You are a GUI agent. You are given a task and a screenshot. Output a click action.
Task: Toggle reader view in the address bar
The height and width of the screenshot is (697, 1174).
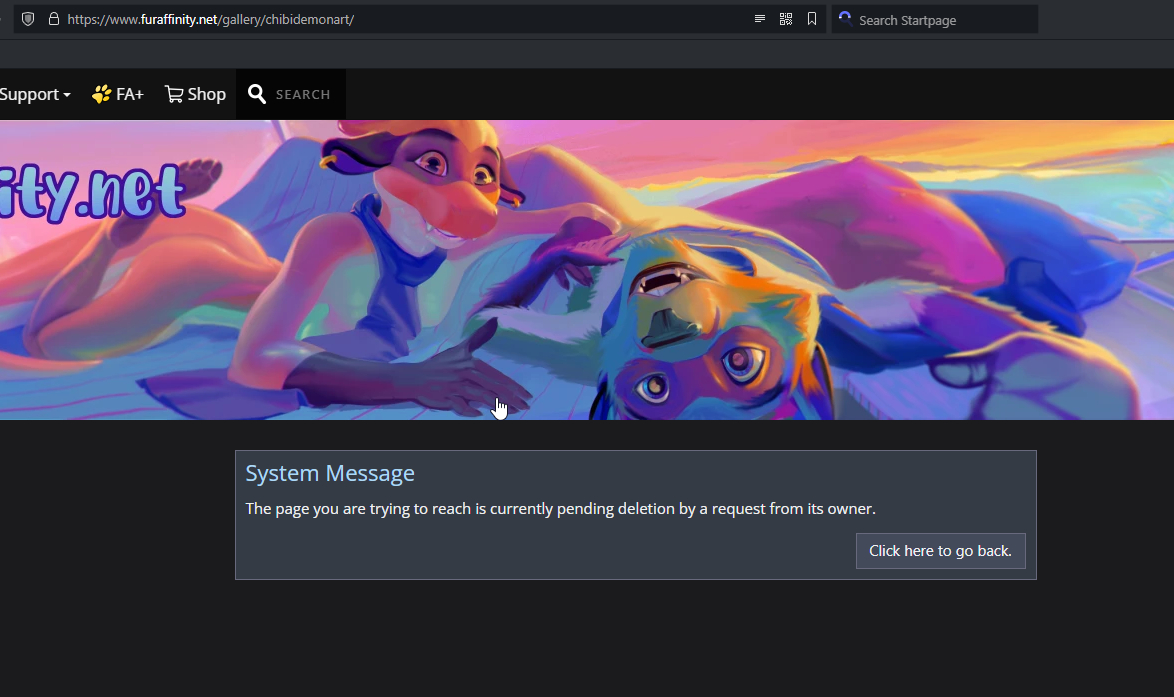pos(760,19)
